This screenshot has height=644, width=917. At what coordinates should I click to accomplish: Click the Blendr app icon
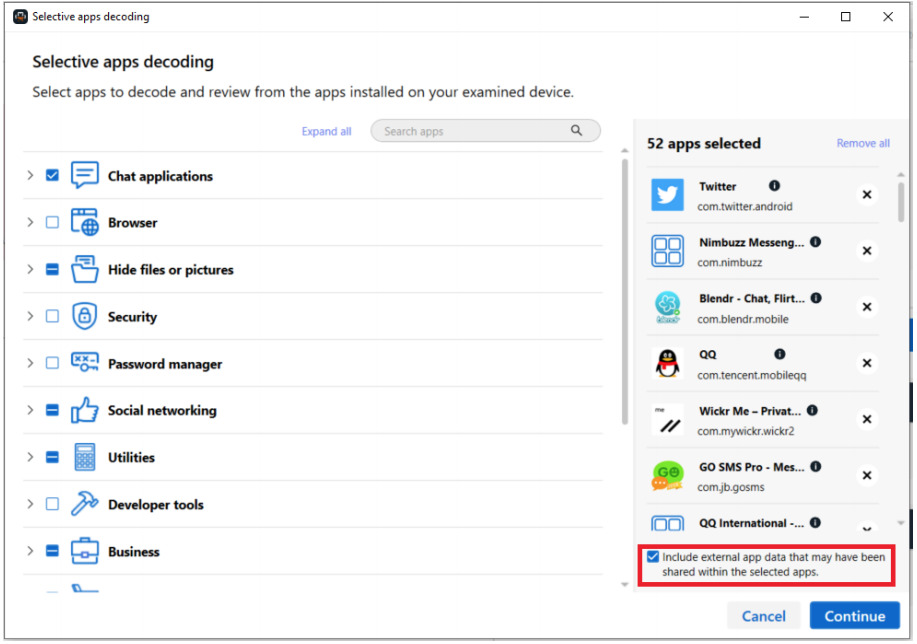pos(668,307)
